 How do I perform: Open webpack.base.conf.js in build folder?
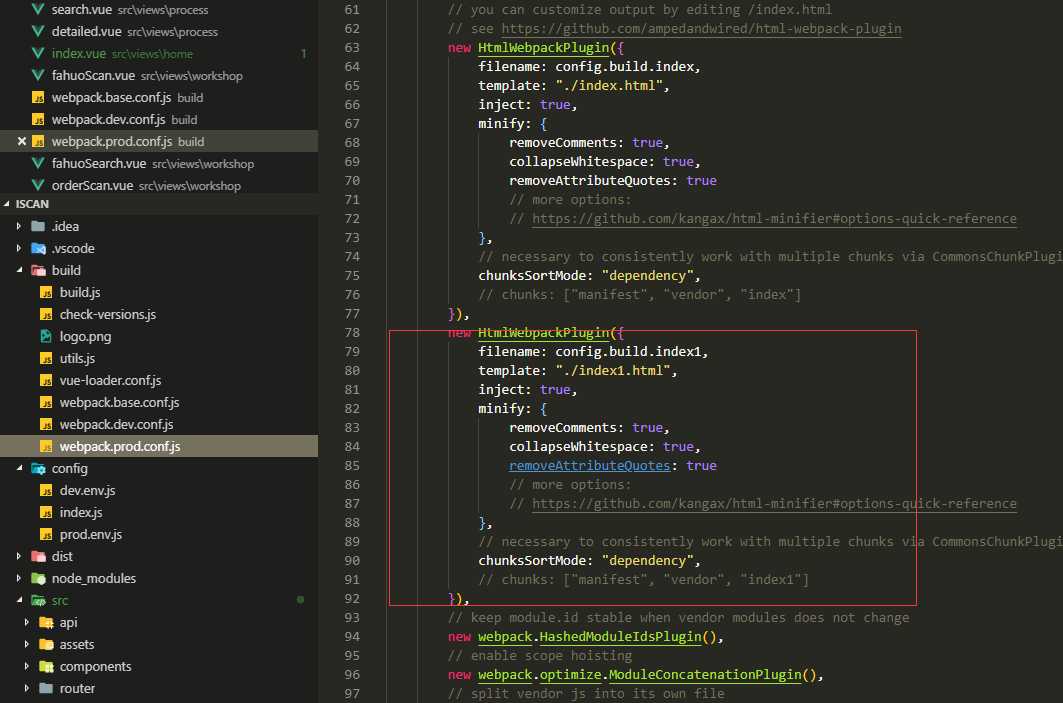(159, 403)
